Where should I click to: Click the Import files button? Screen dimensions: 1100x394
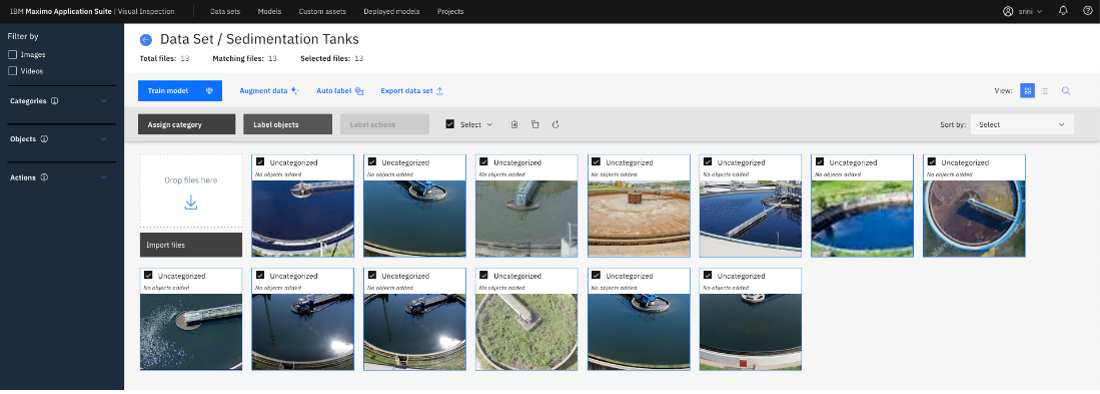coord(191,245)
